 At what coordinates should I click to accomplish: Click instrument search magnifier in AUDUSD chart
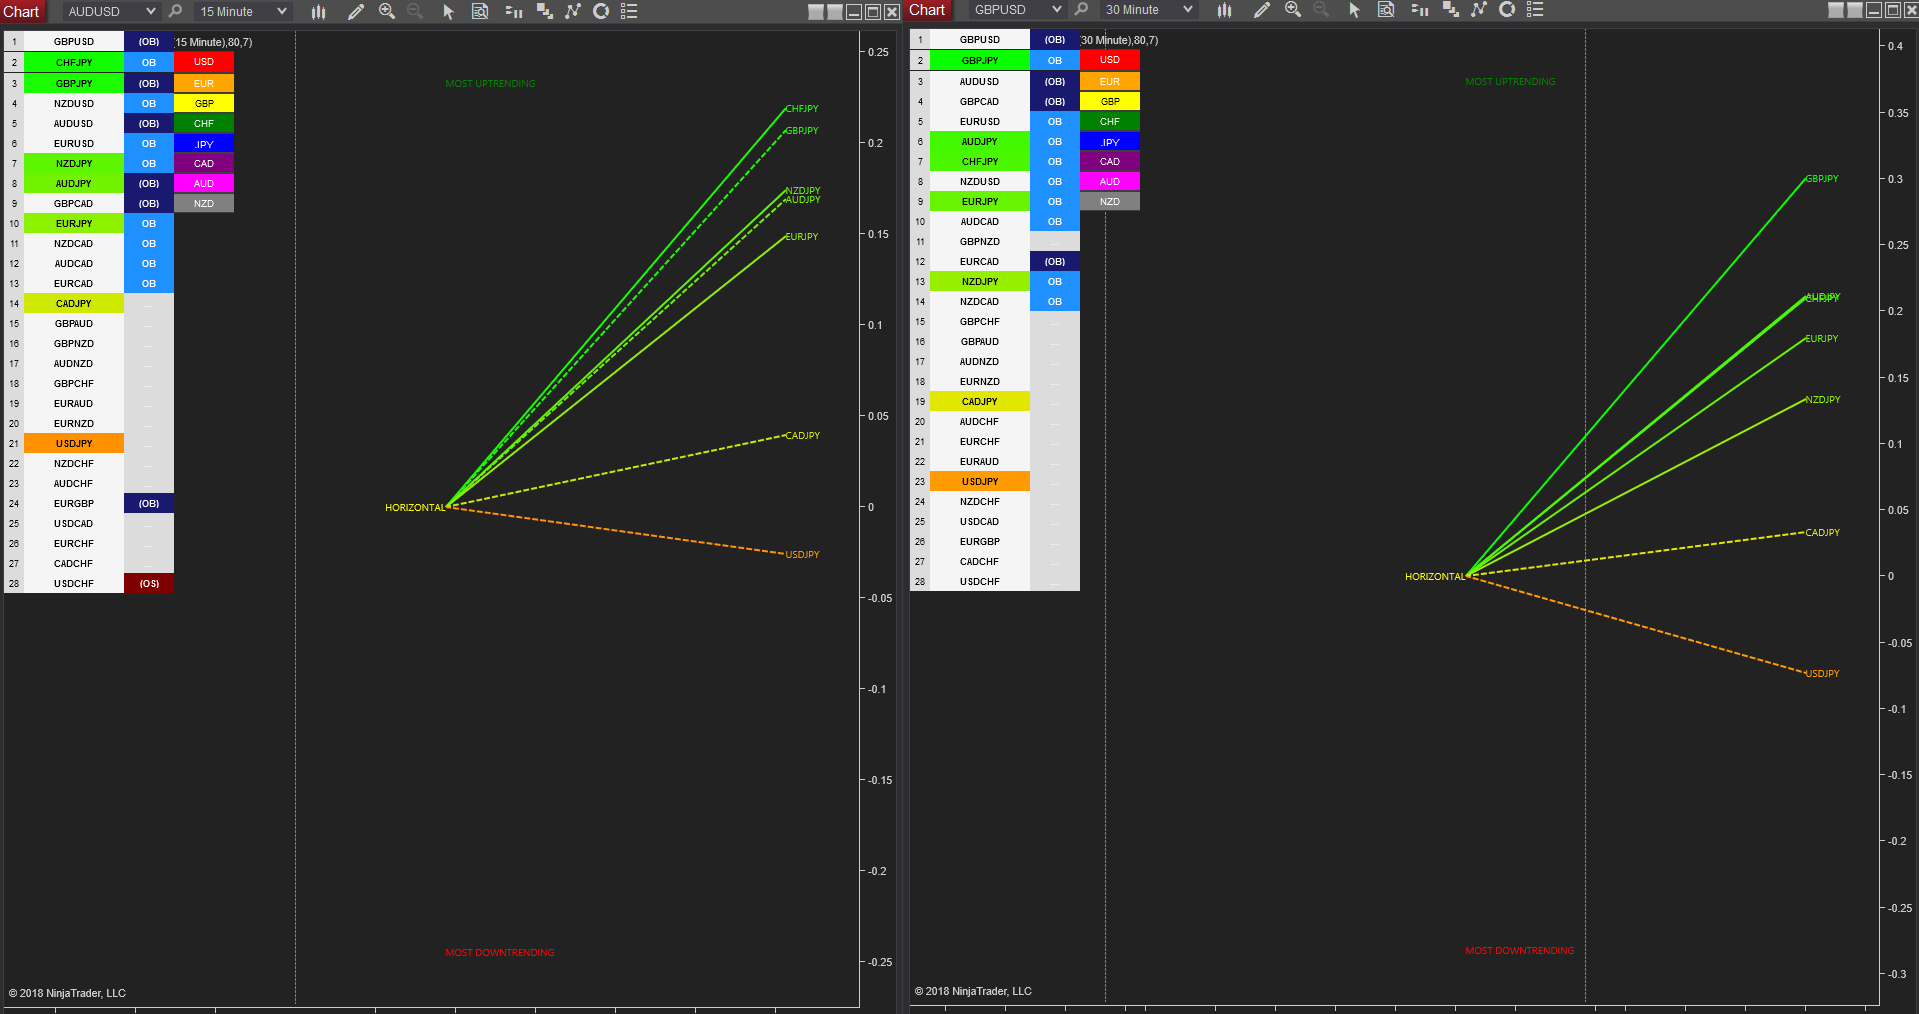176,11
